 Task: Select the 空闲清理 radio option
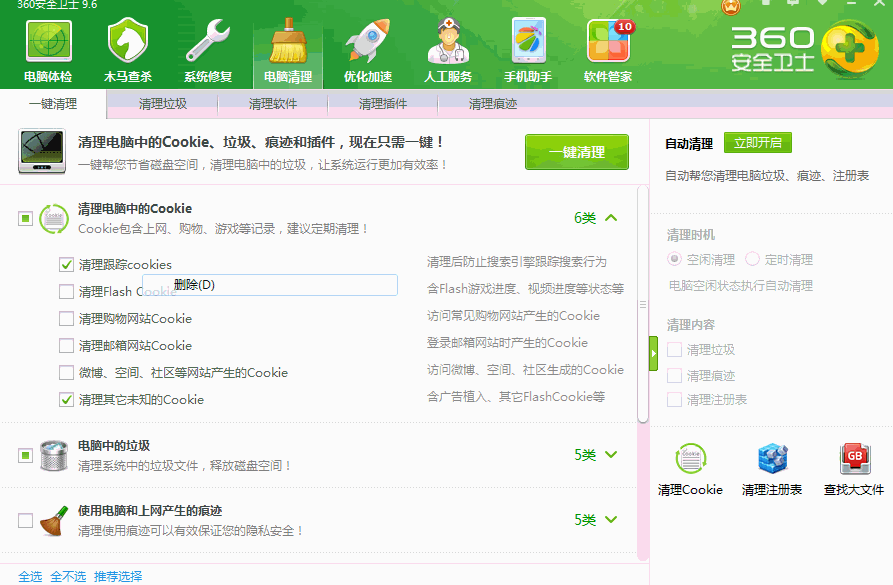tap(674, 259)
